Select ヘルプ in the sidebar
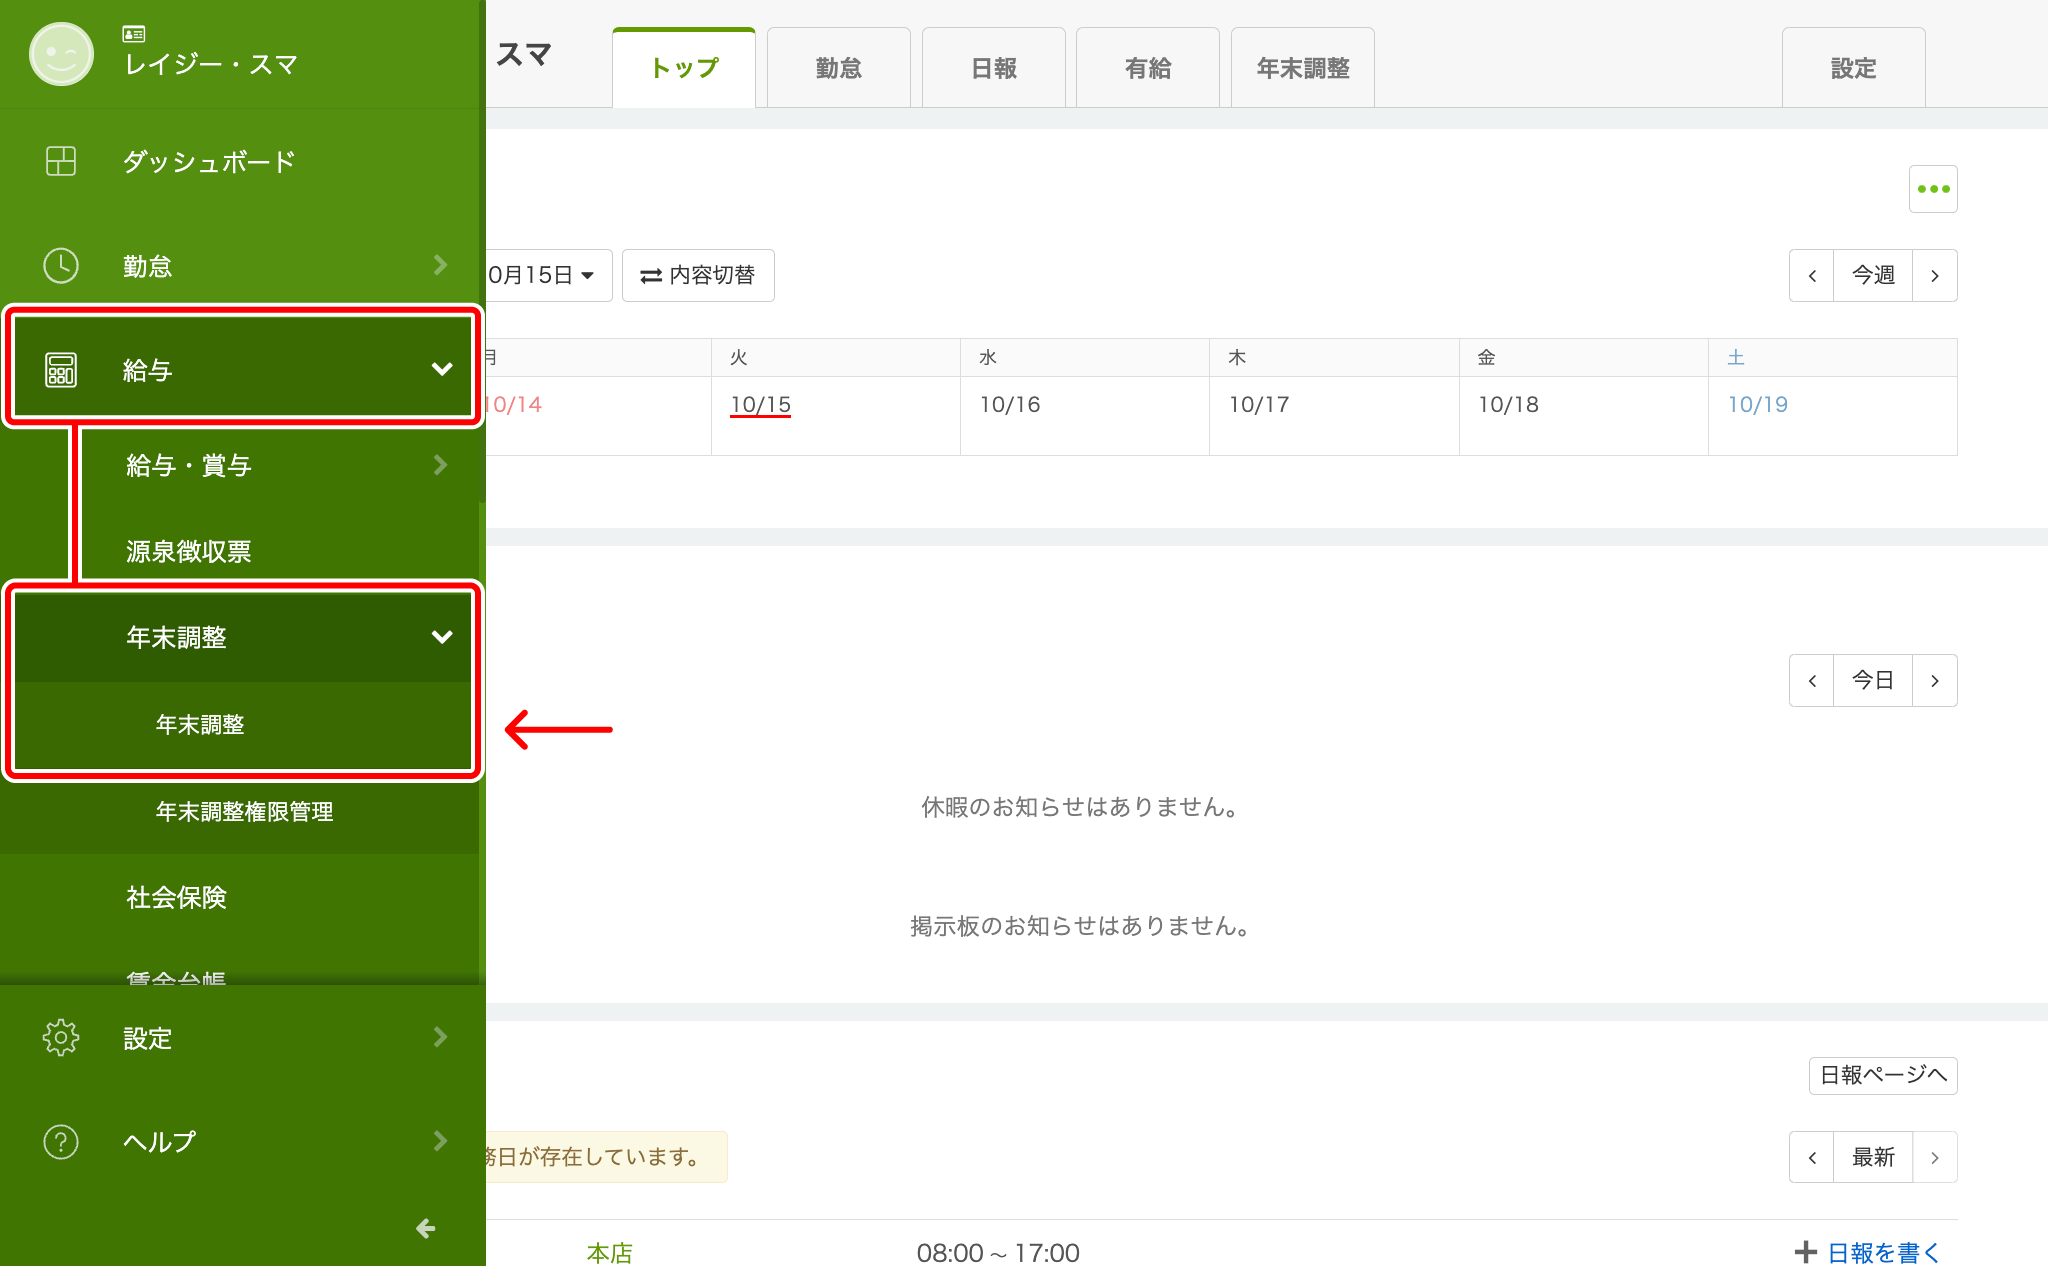Image resolution: width=2048 pixels, height=1266 pixels. click(160, 1141)
